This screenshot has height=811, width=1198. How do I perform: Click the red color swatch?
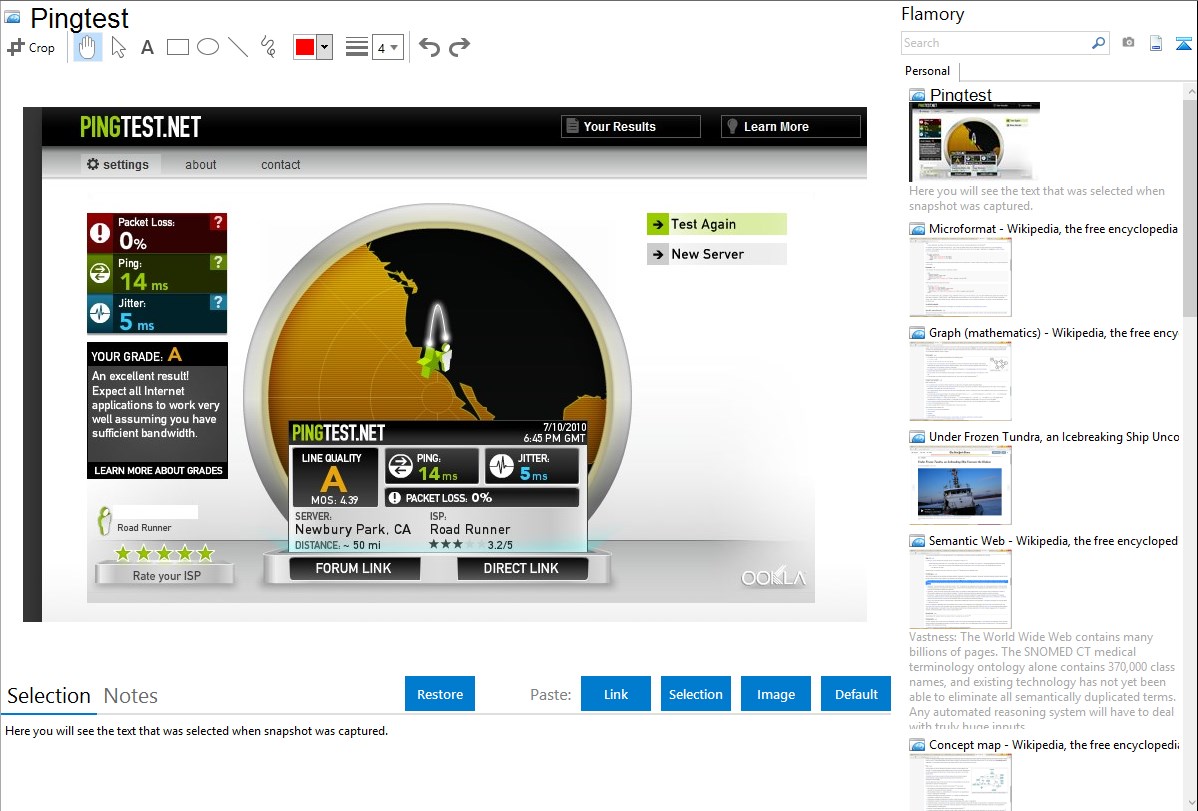pos(305,47)
